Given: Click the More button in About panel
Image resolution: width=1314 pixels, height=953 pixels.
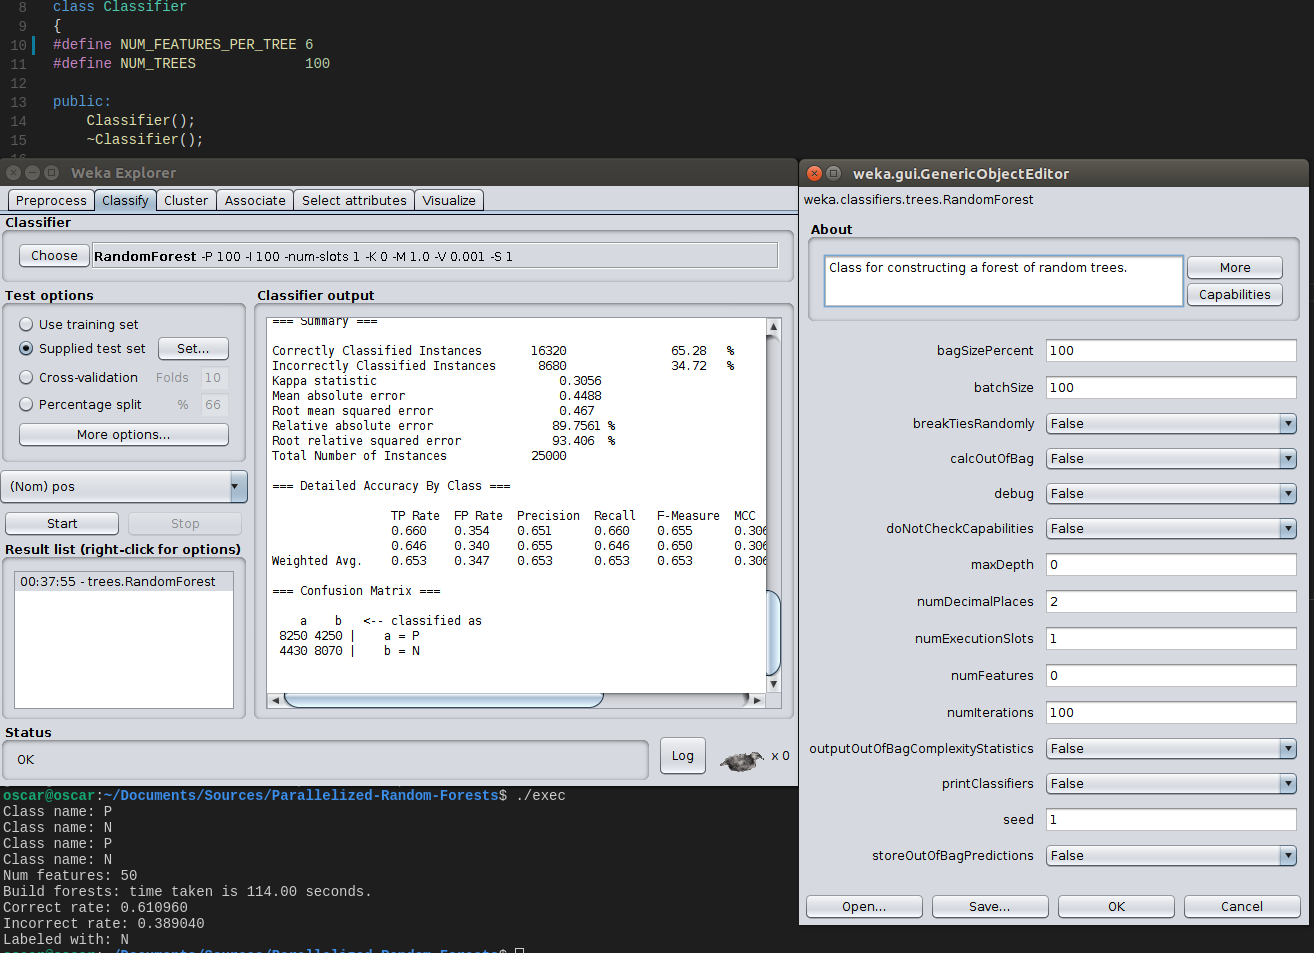Looking at the screenshot, I should 1235,267.
